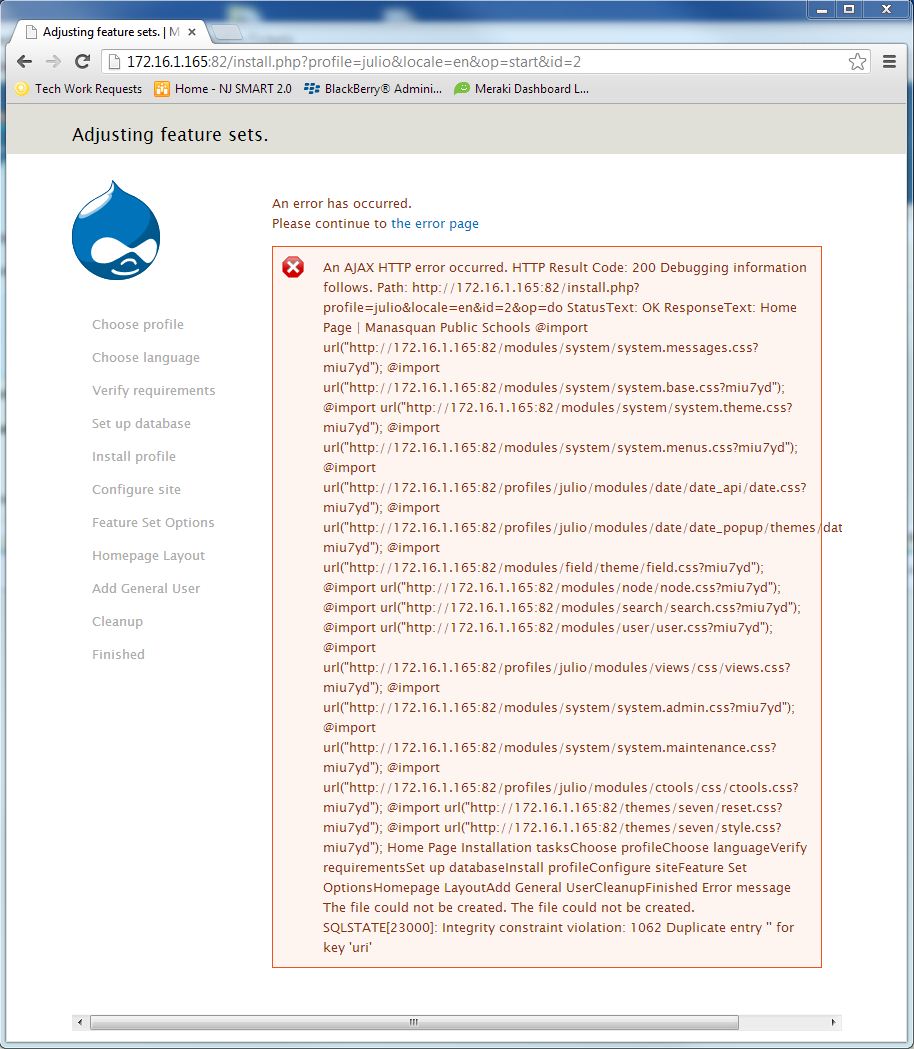Image resolution: width=914 pixels, height=1049 pixels.
Task: Click the Forward navigation arrow
Action: click(x=54, y=62)
